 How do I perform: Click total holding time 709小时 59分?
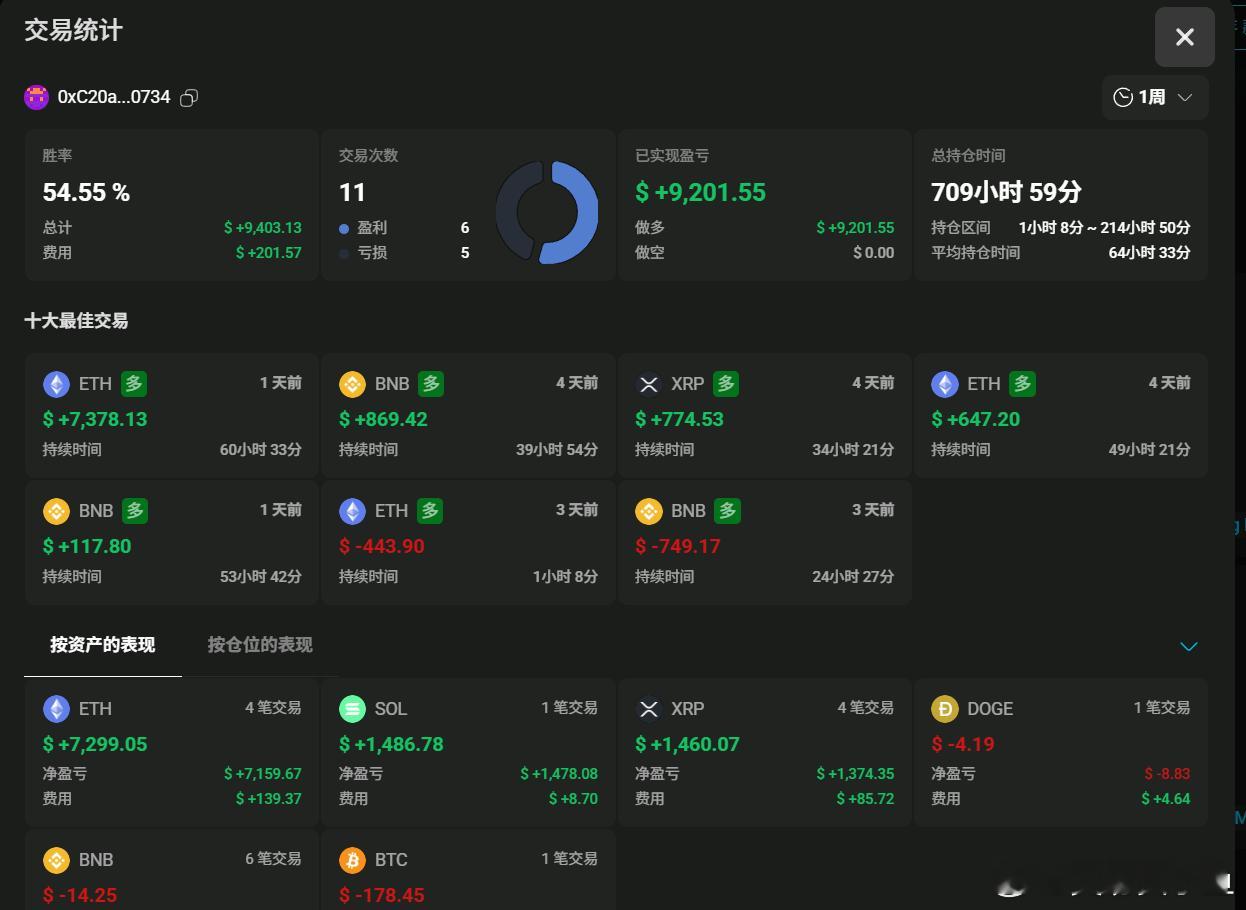click(1006, 192)
